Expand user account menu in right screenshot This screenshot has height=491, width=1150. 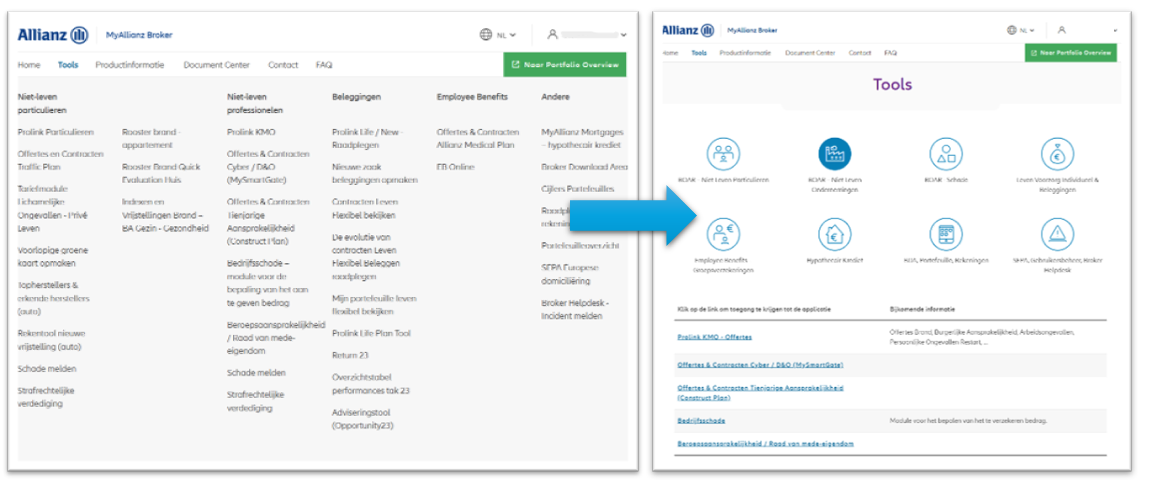coord(1087,30)
